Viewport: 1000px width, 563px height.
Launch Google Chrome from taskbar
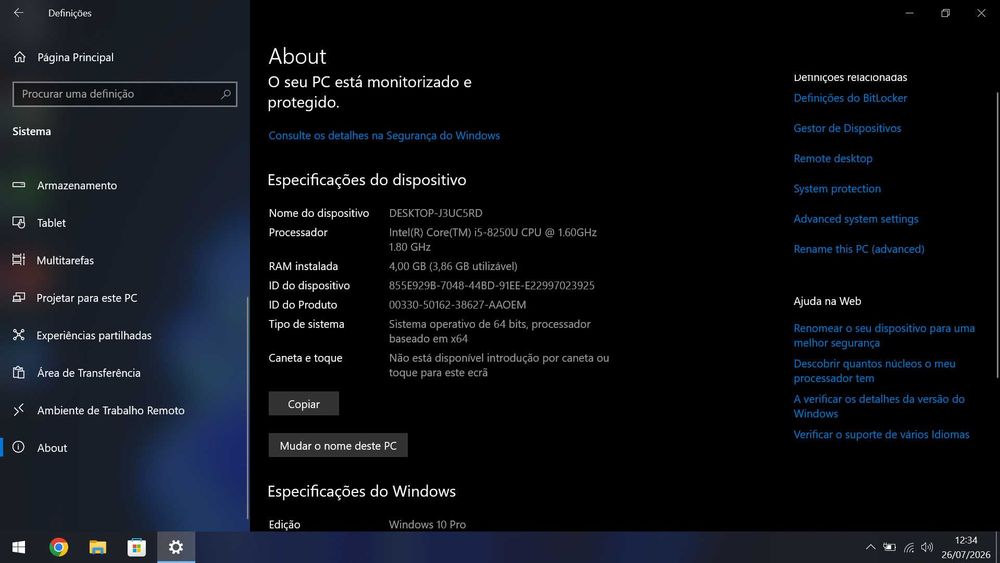pos(59,547)
